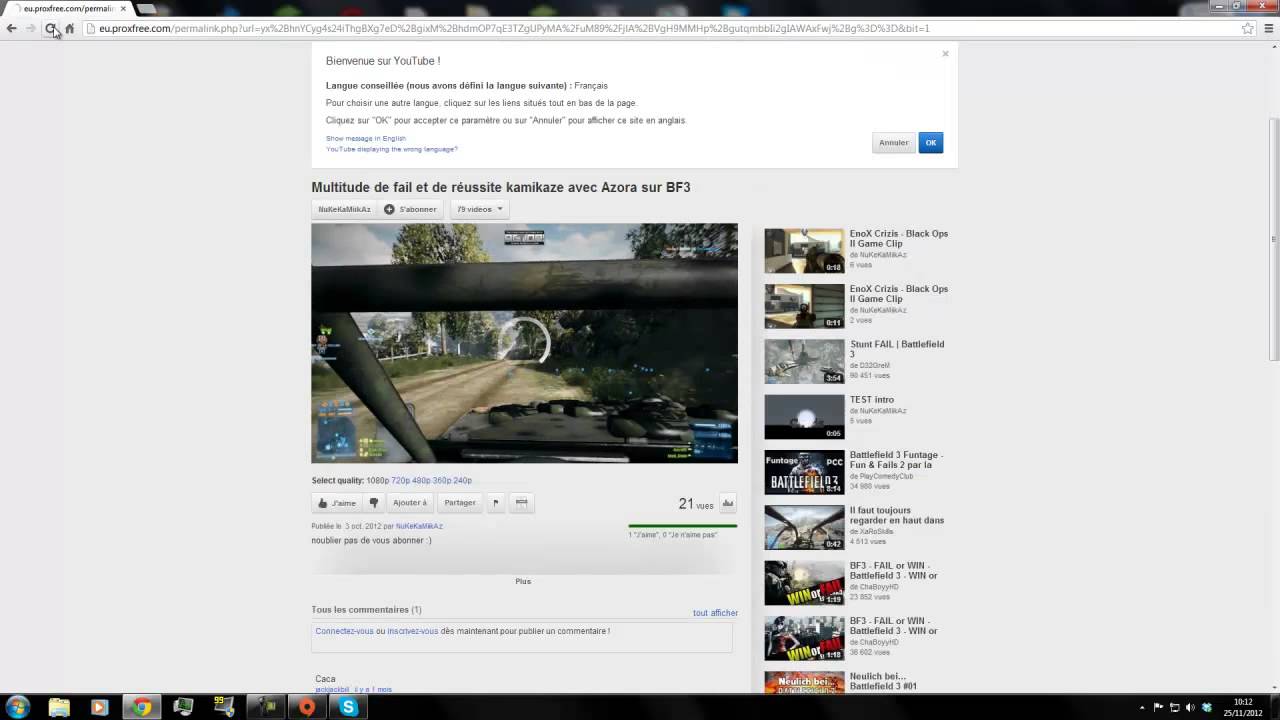Open the Action Center flag tray icon
This screenshot has height=720, width=1280.
point(1159,708)
